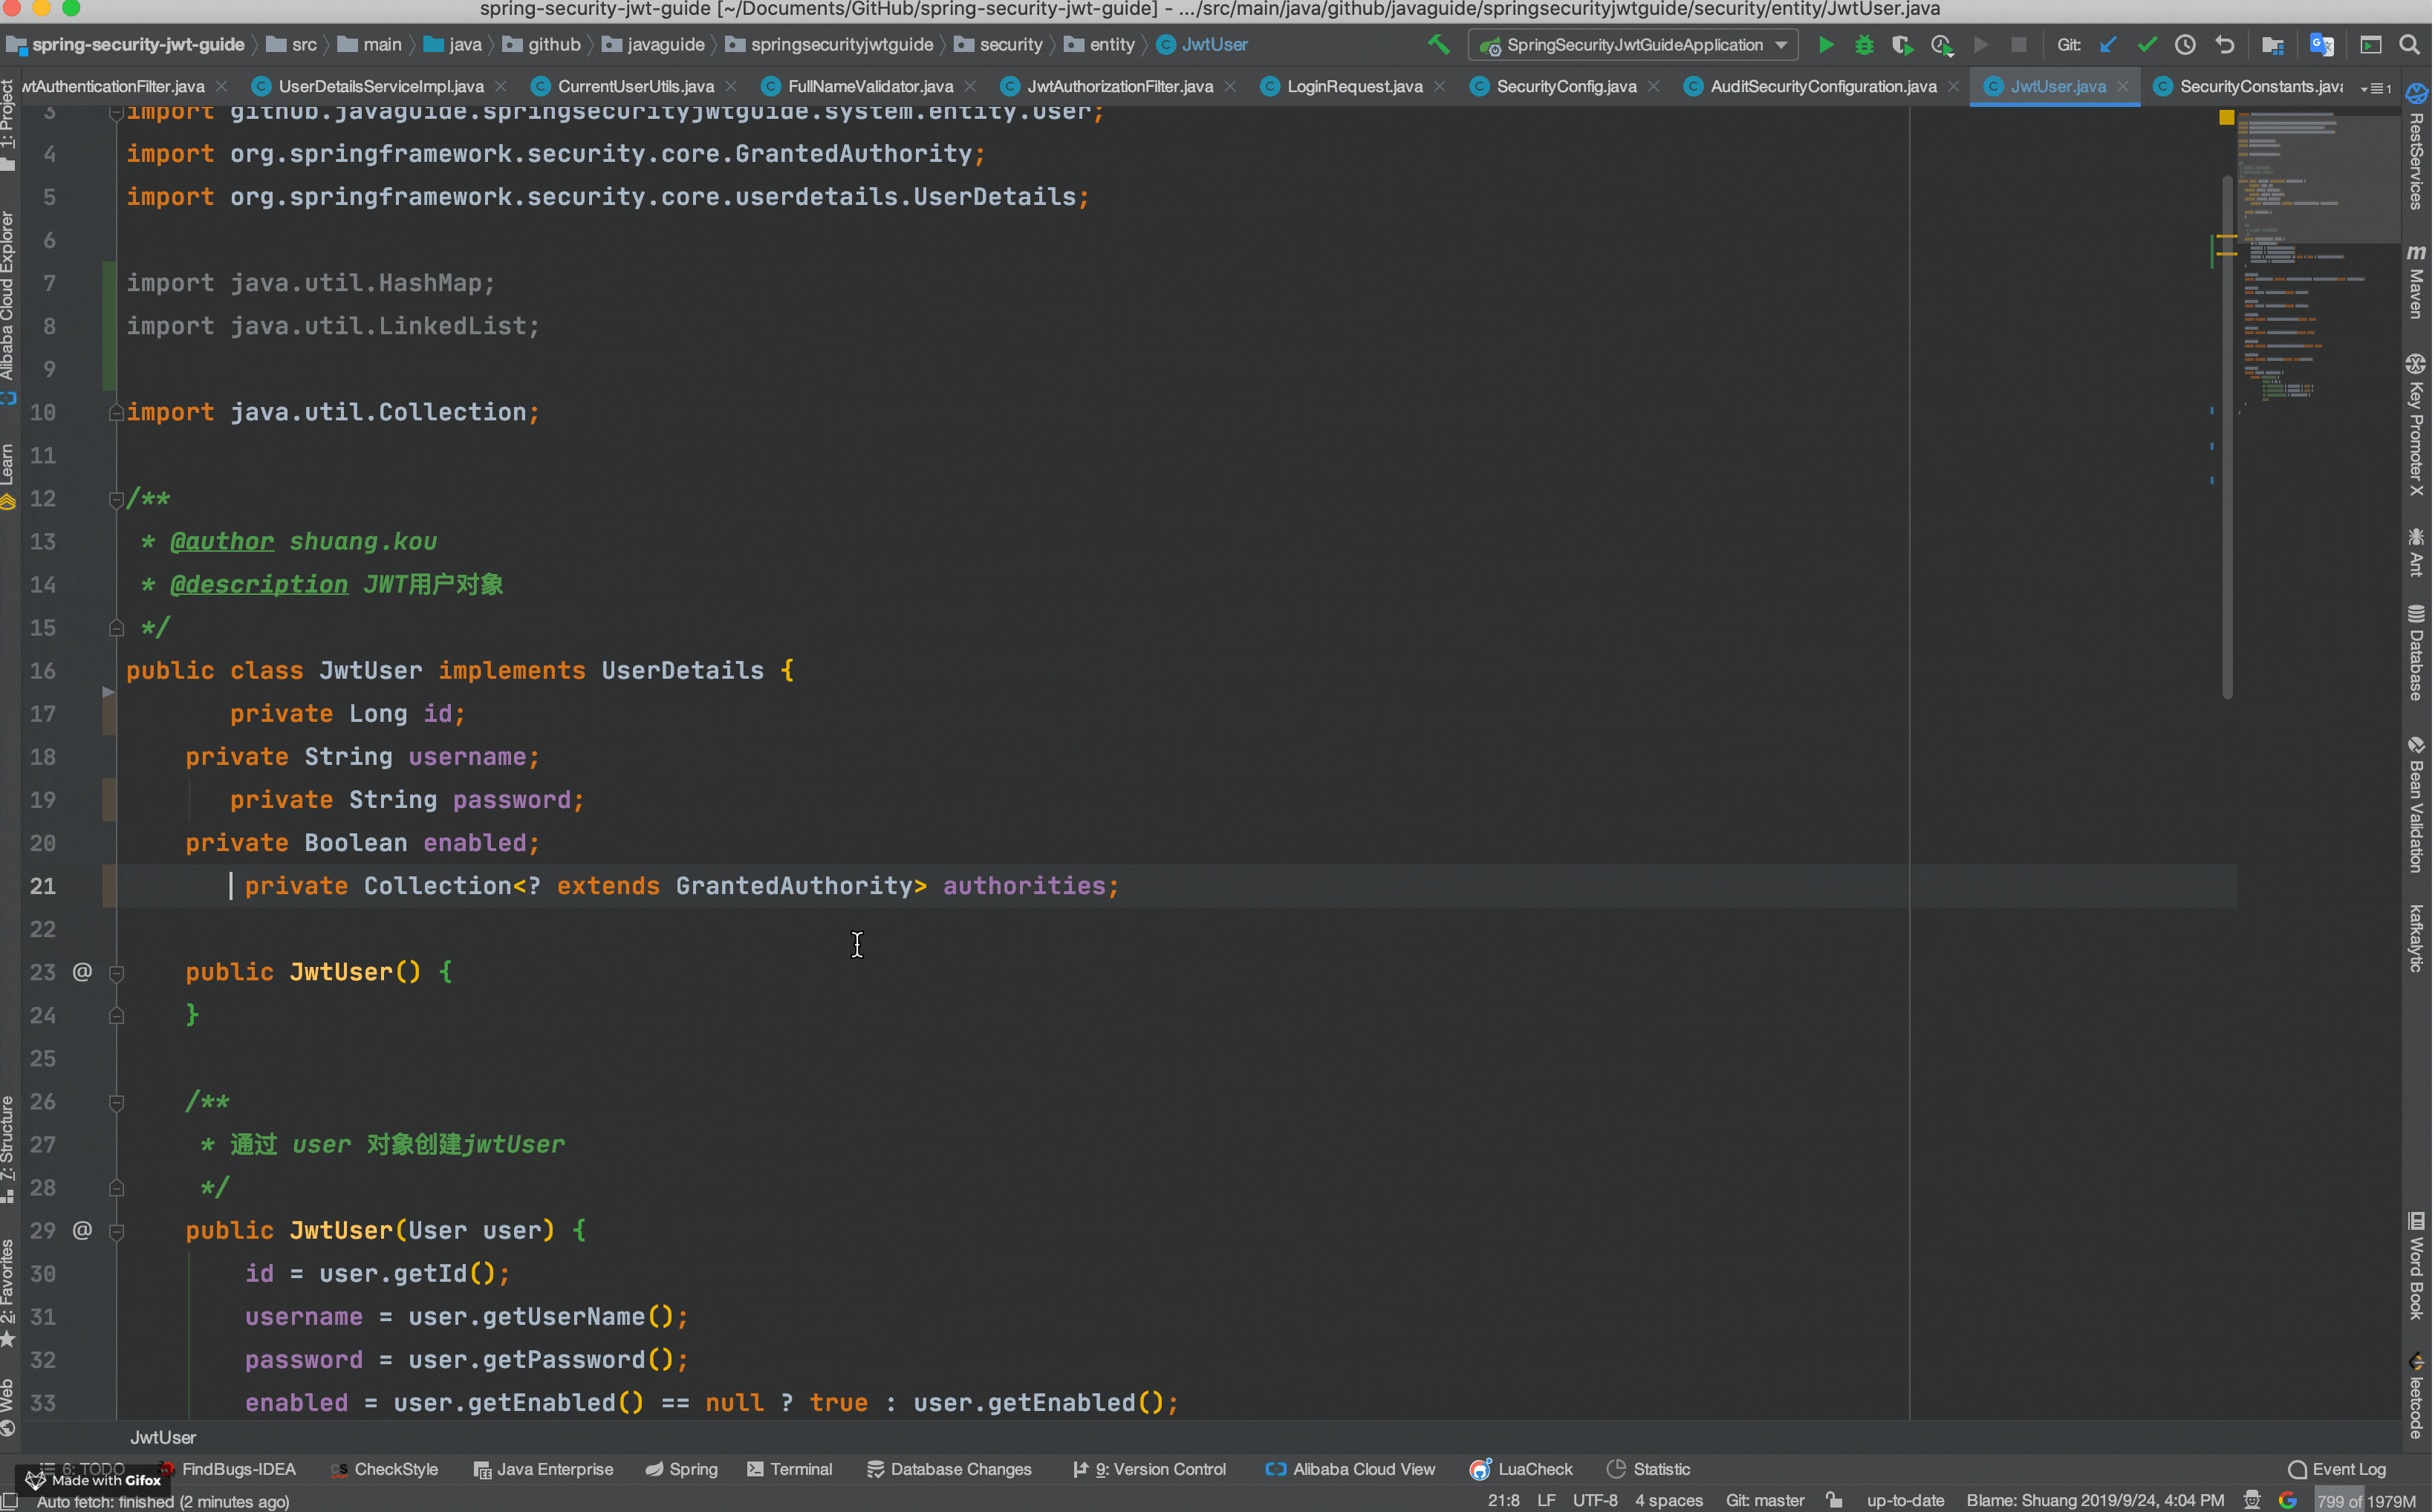Click Git commit green checkmark icon

click(2147, 45)
